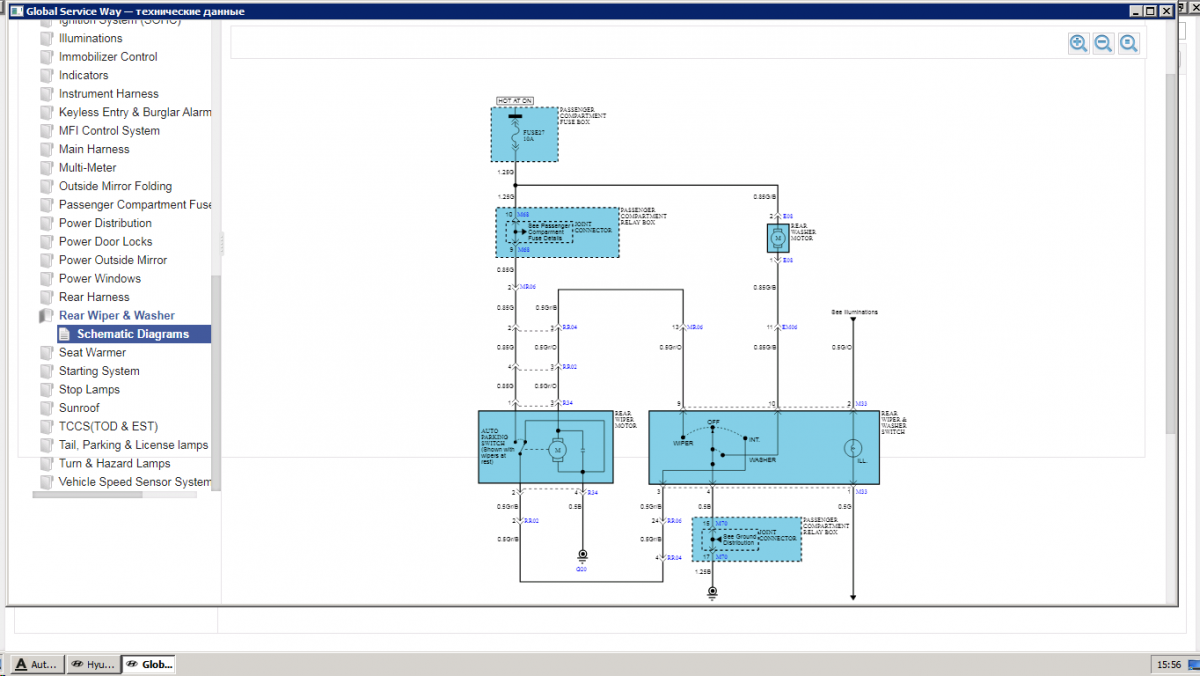The width and height of the screenshot is (1200, 676).
Task: Select the Schematic Diagrams entry
Action: (x=133, y=334)
